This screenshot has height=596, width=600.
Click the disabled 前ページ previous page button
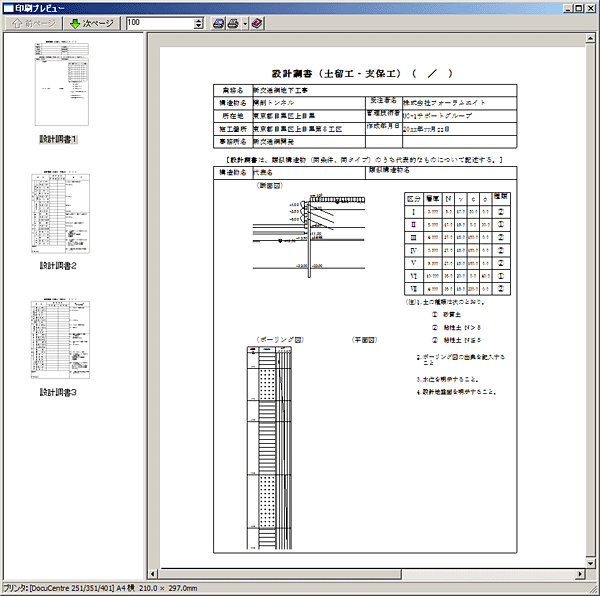tap(33, 23)
